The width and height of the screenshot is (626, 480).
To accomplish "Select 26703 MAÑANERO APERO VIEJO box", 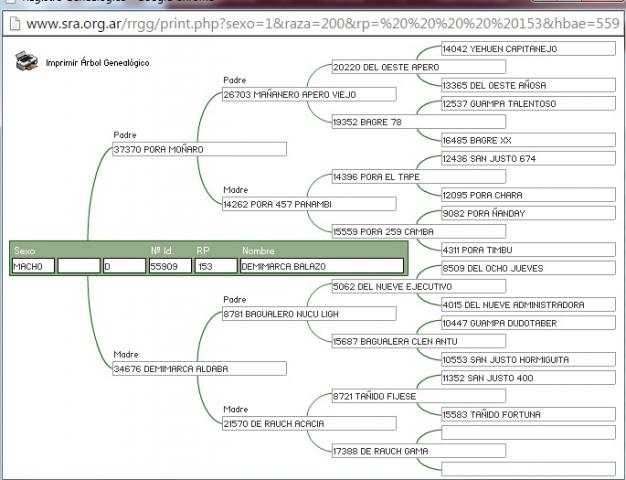I will [x=309, y=95].
